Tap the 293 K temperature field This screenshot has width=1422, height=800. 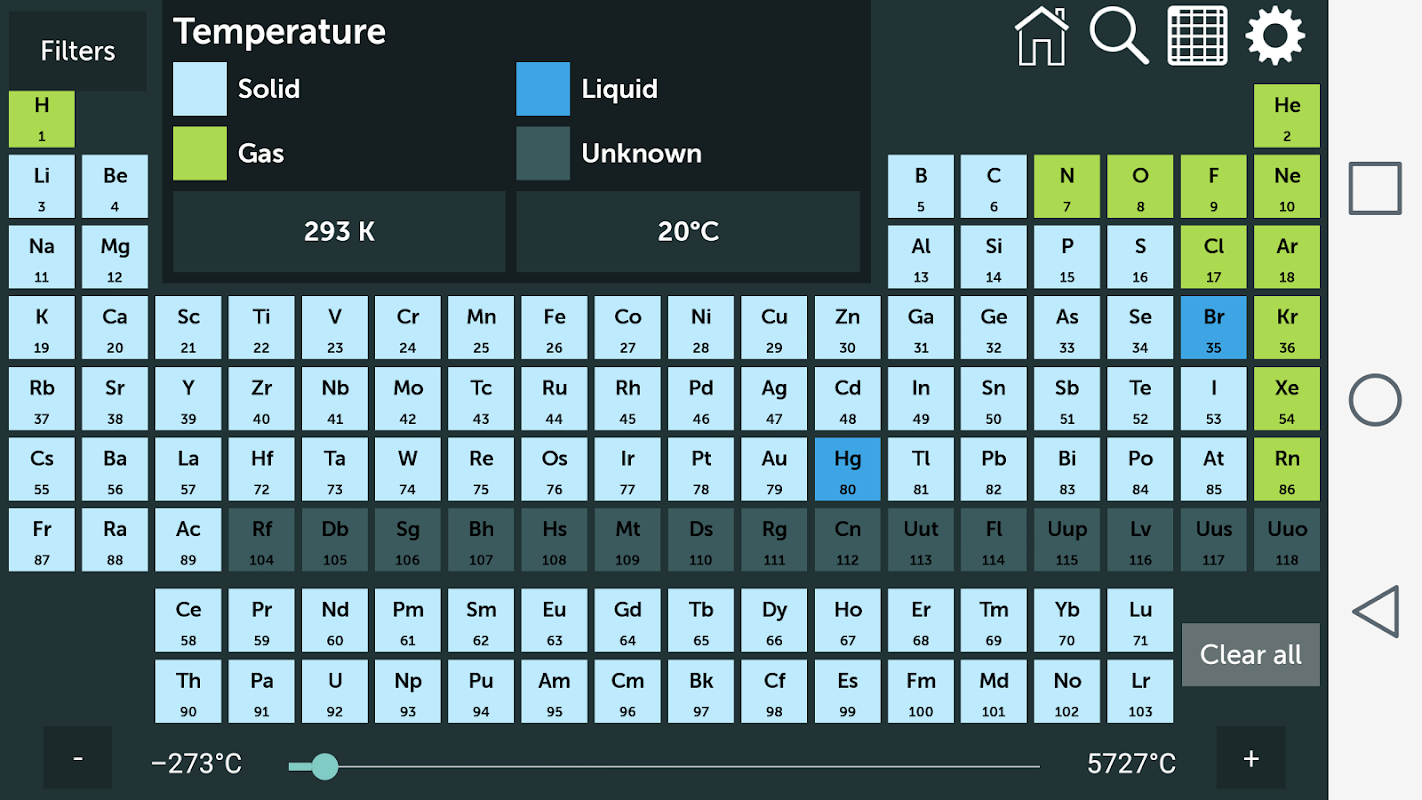[x=339, y=232]
